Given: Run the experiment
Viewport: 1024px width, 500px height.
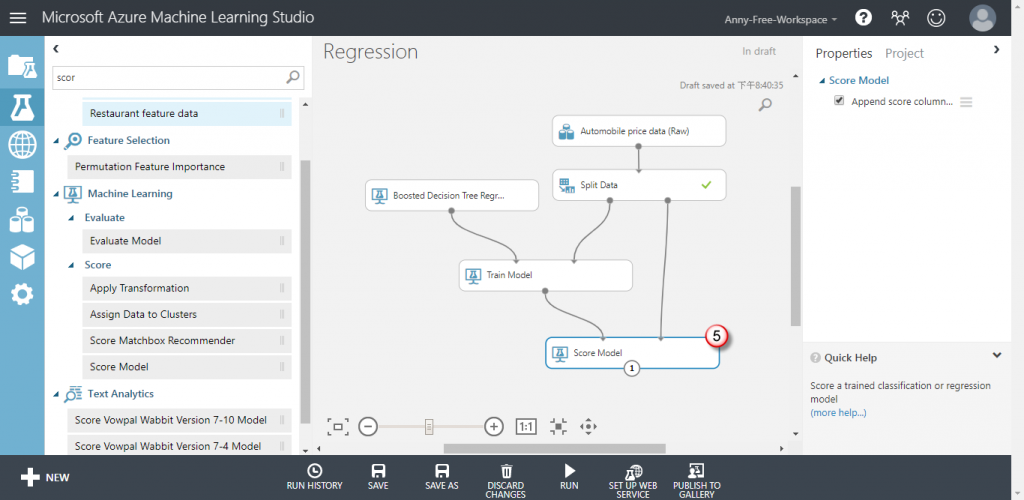Looking at the screenshot, I should (x=569, y=477).
